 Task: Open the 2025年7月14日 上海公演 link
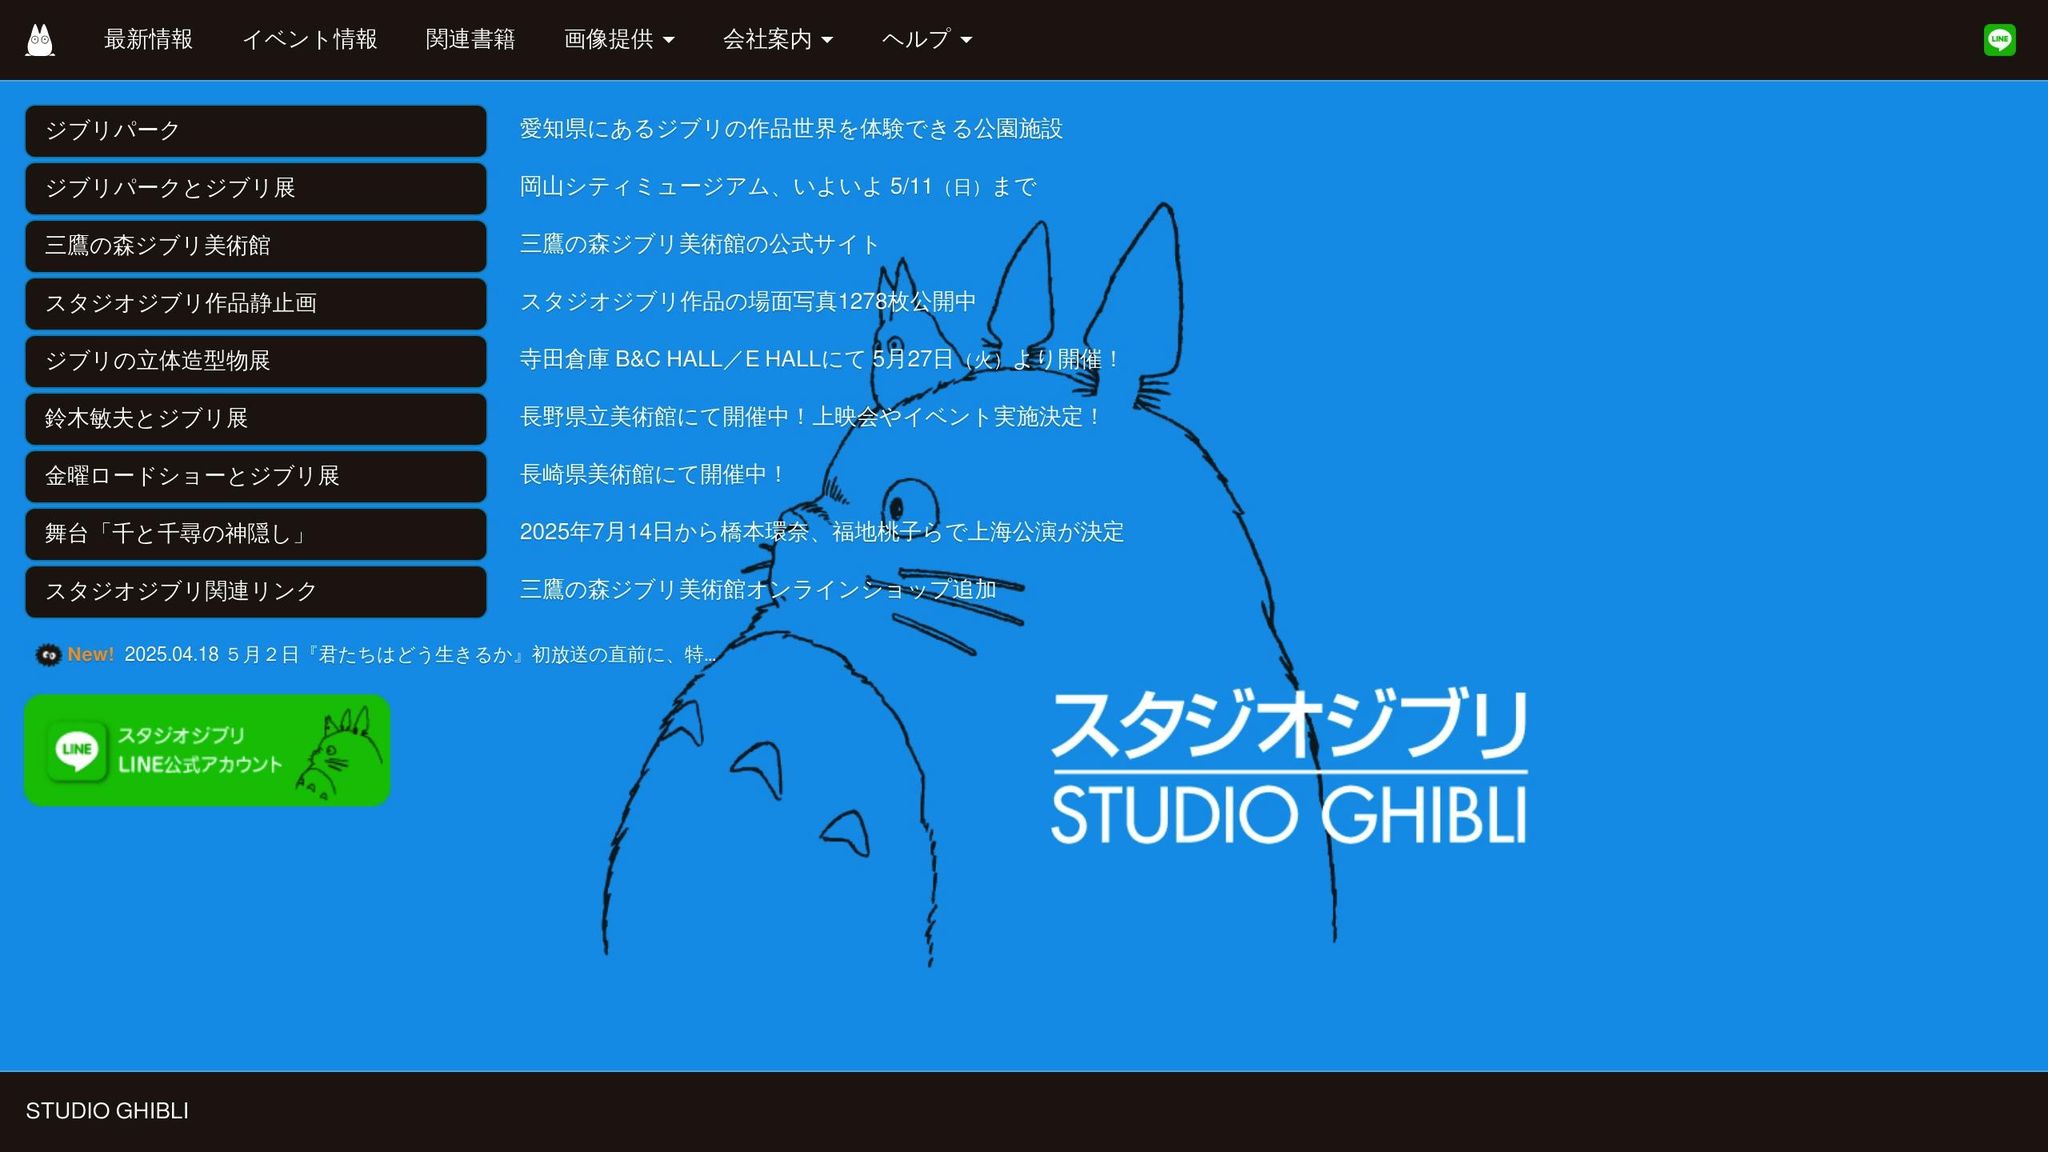(822, 532)
